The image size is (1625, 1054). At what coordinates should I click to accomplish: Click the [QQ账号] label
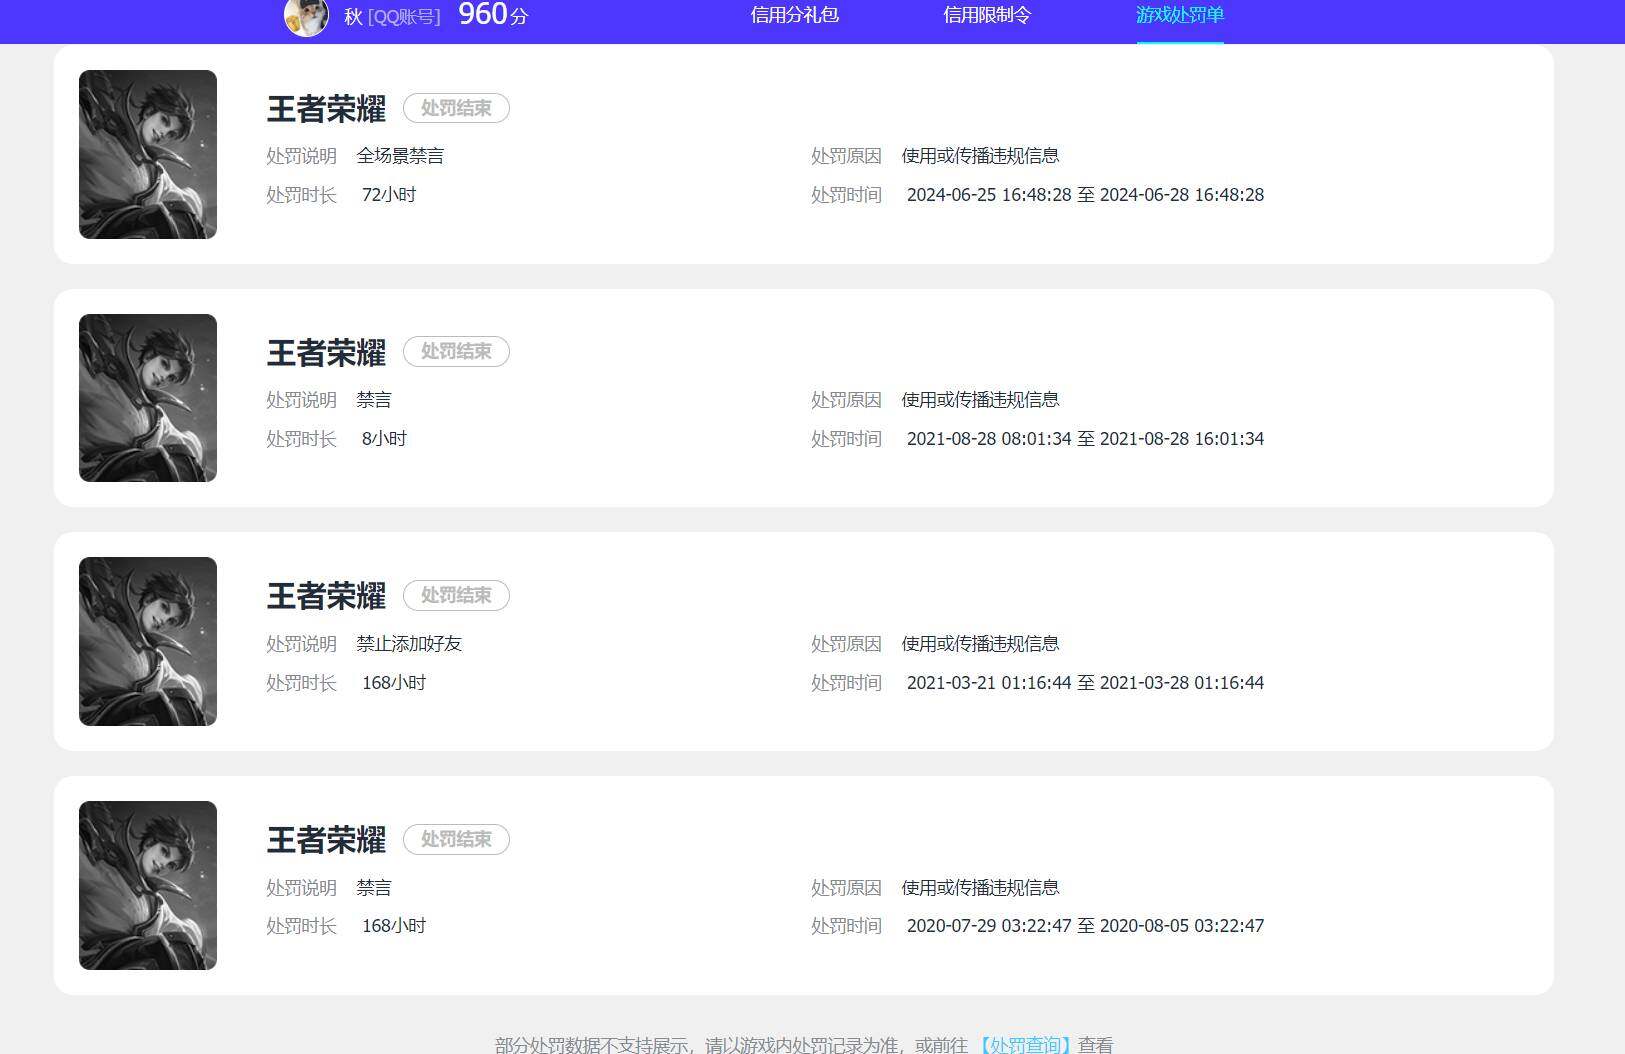[x=404, y=17]
